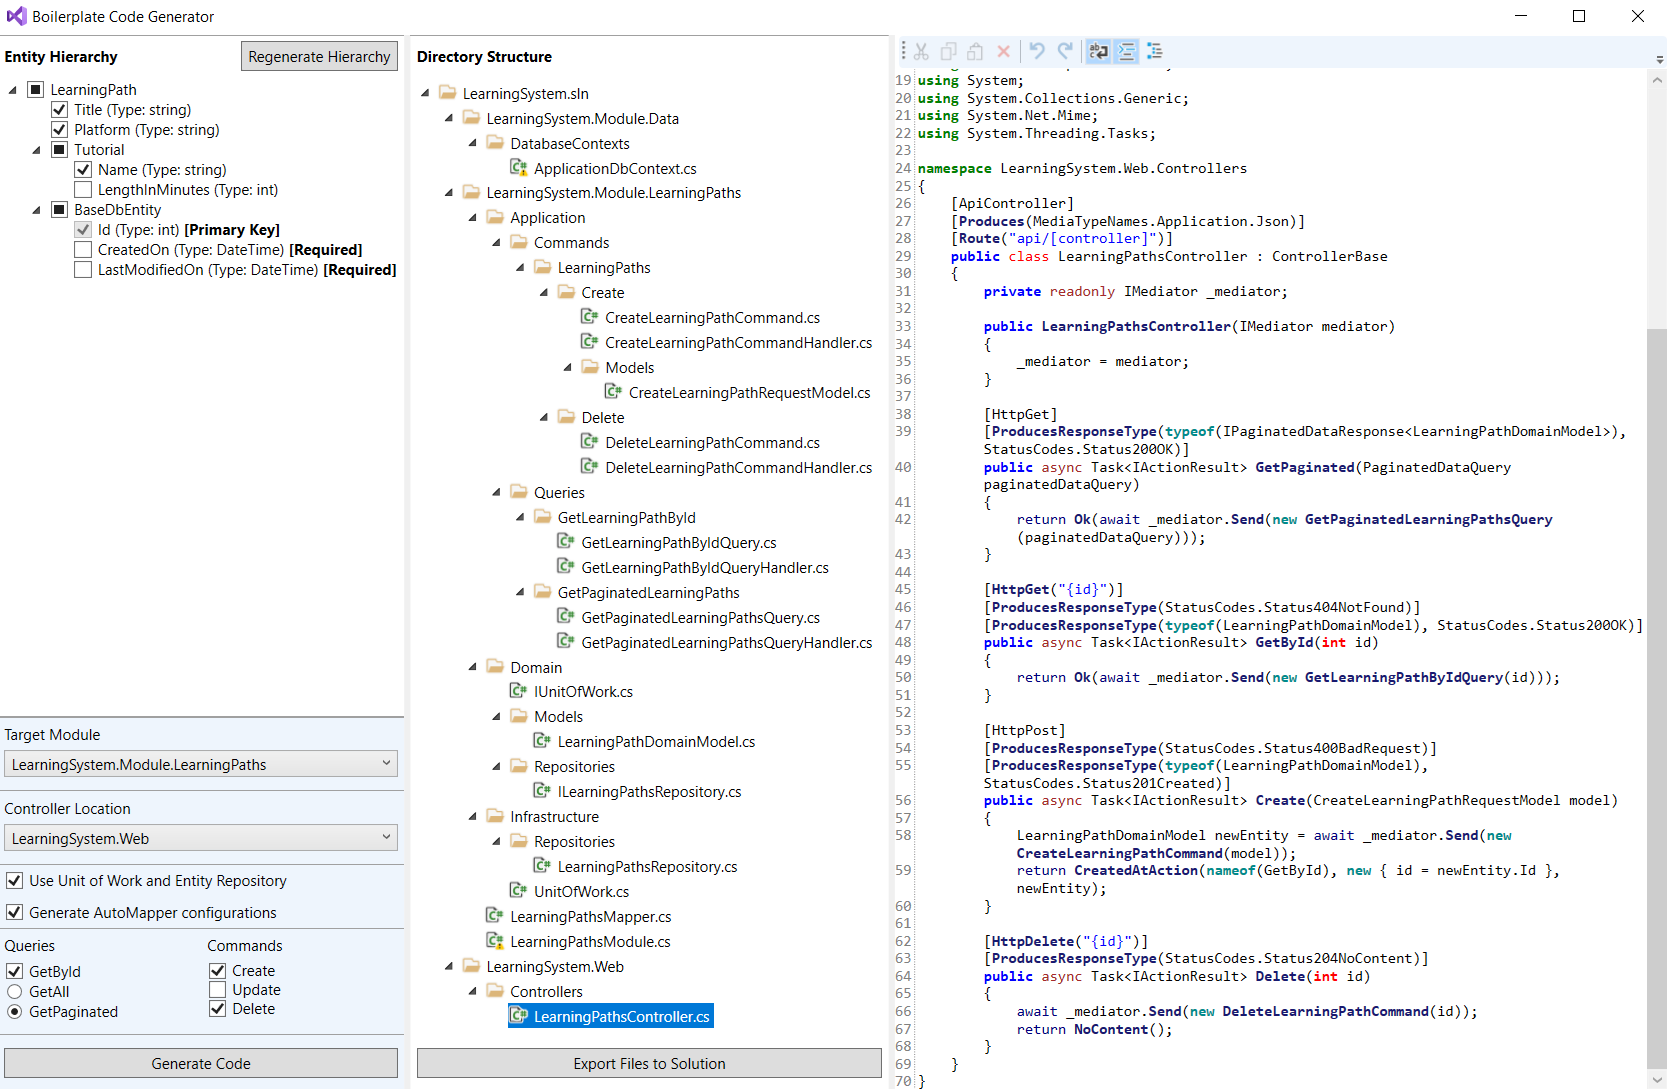Screen dimensions: 1667x1089
Task: Collapse the Application folder node
Action: (473, 217)
